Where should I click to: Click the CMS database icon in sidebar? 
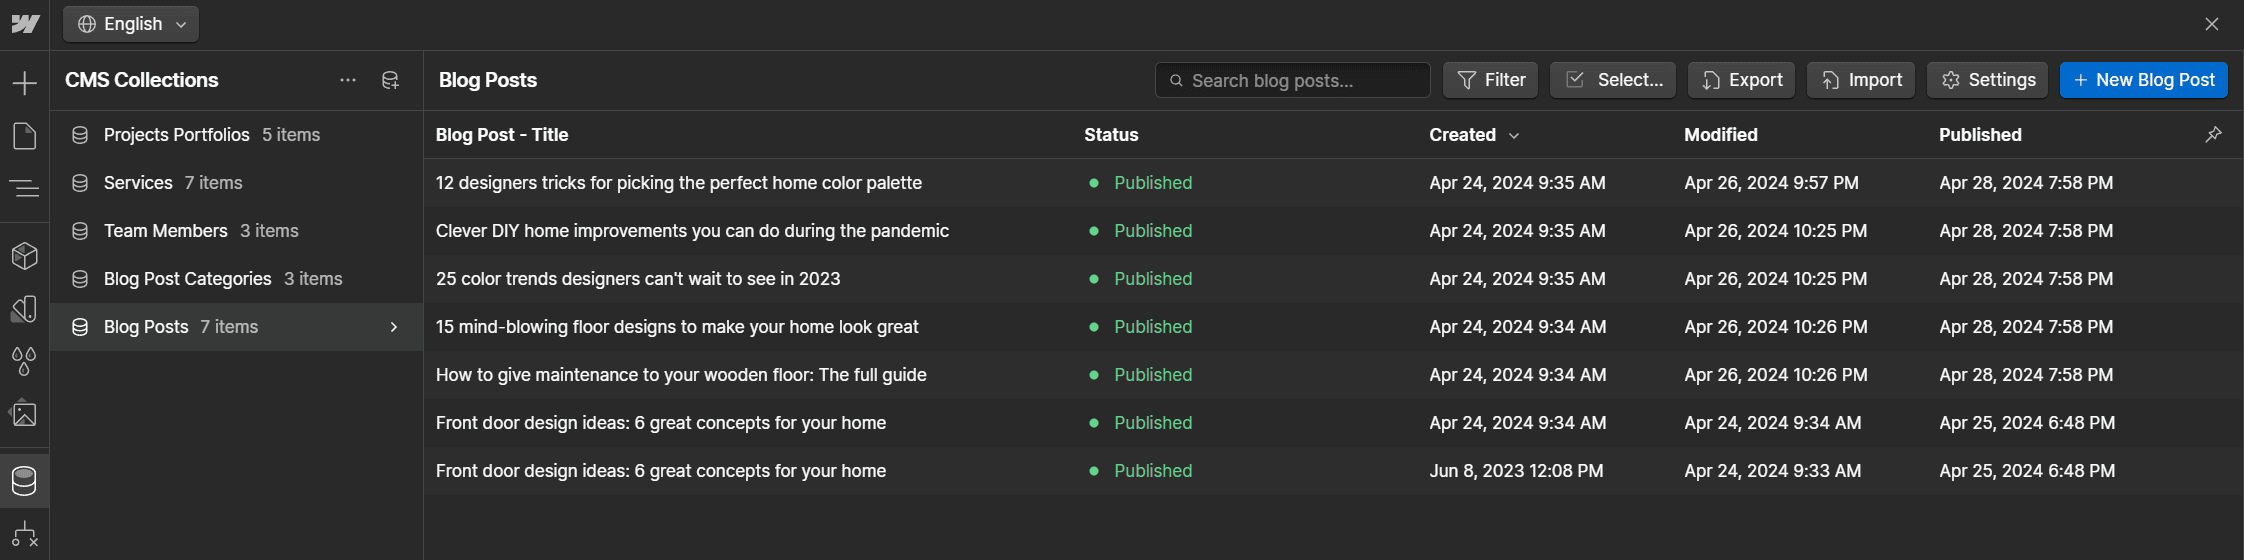[x=25, y=481]
